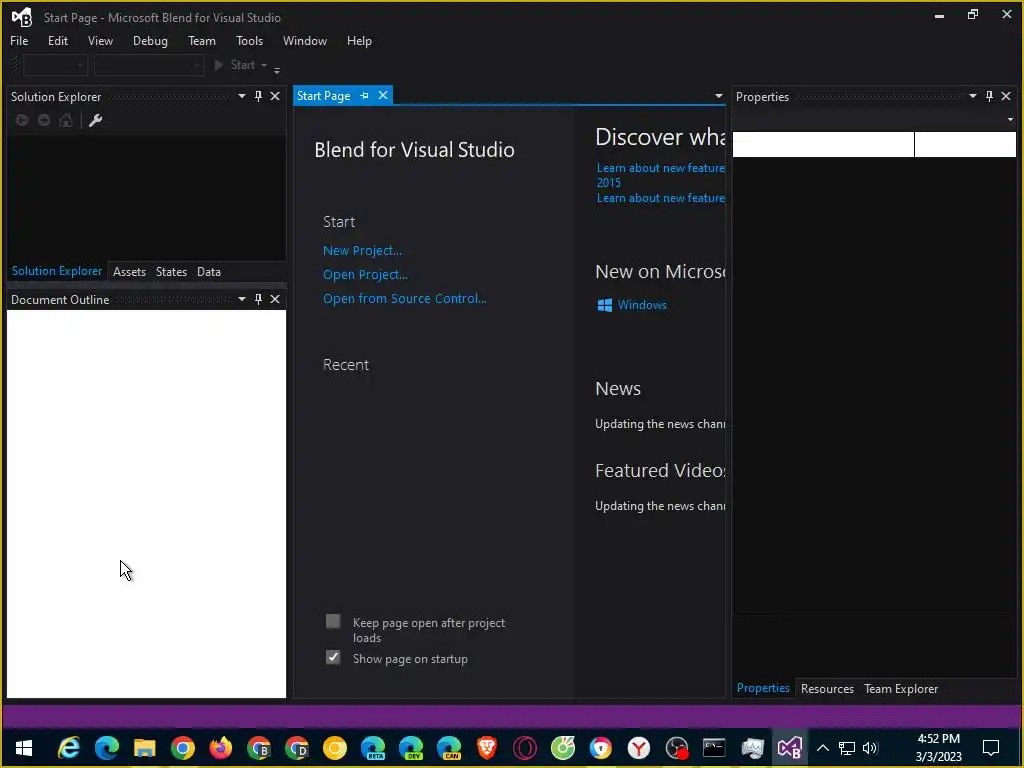This screenshot has width=1024, height=768.
Task: Open Edge Dev from the taskbar
Action: [x=411, y=748]
